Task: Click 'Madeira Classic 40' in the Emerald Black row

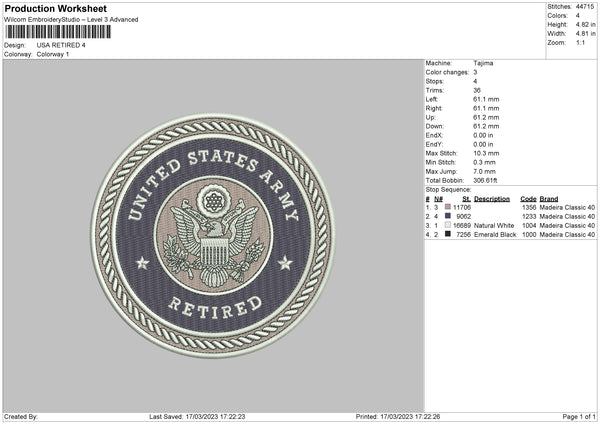Action: [567, 235]
